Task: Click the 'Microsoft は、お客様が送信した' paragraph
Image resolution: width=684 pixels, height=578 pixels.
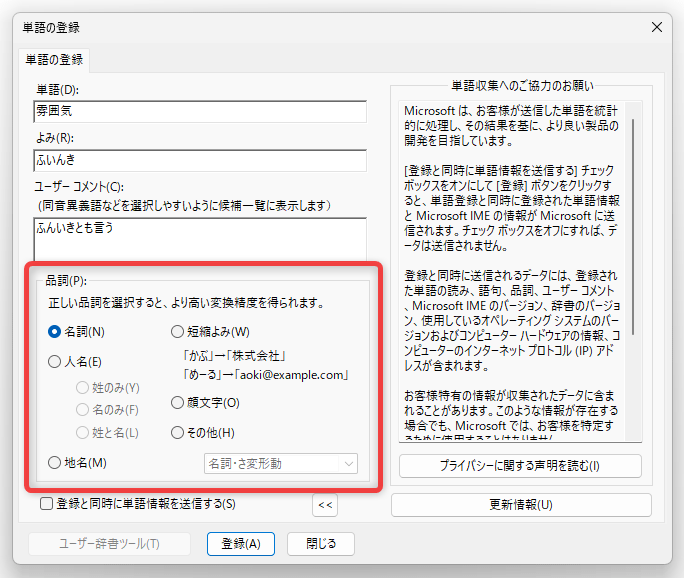Action: click(511, 126)
